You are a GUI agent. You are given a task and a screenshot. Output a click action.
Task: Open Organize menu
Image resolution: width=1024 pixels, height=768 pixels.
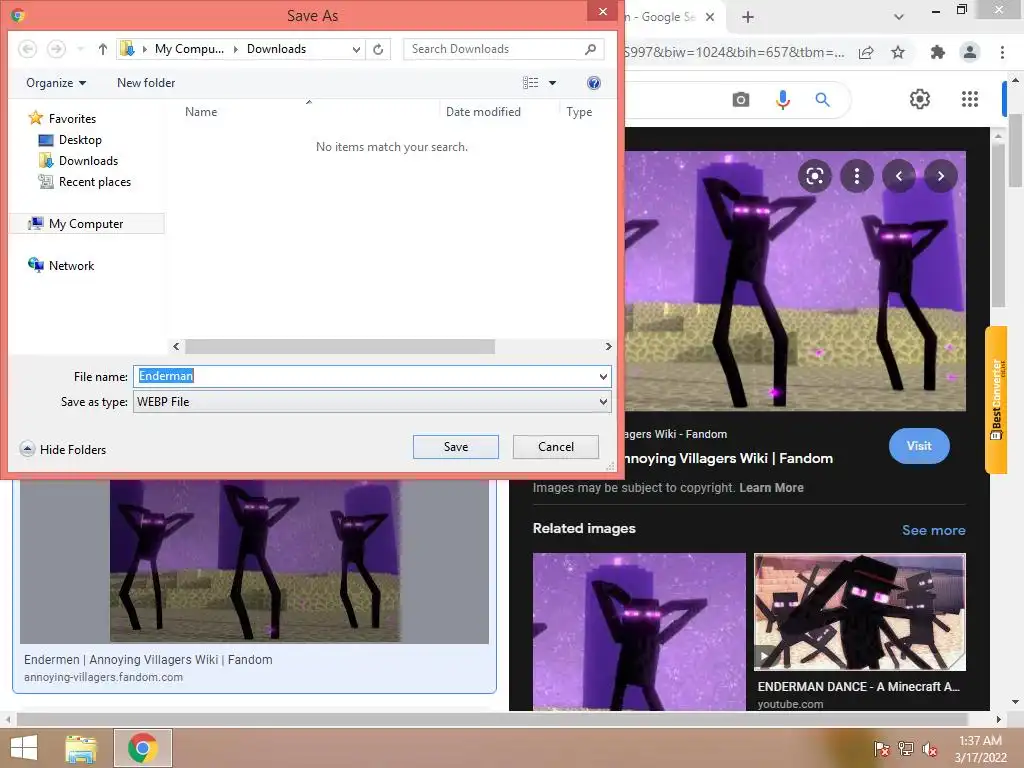[56, 83]
